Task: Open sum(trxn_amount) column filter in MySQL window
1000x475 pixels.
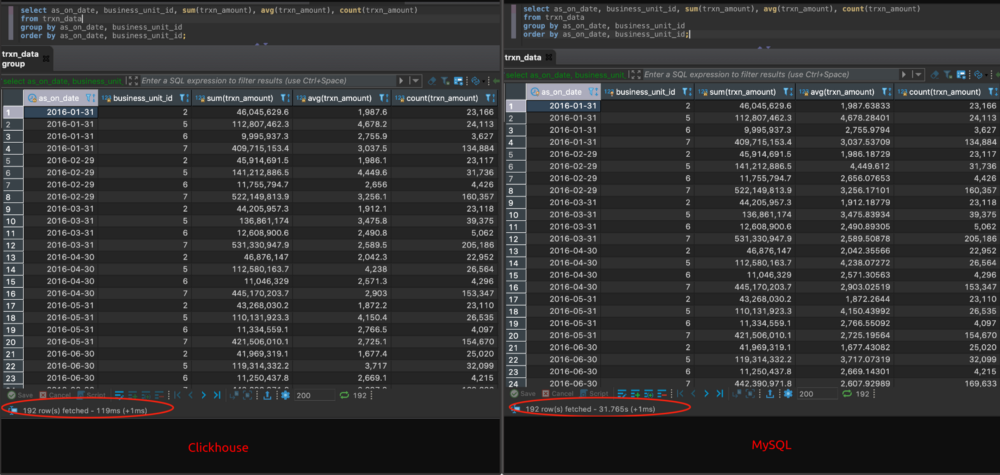Action: pos(788,92)
